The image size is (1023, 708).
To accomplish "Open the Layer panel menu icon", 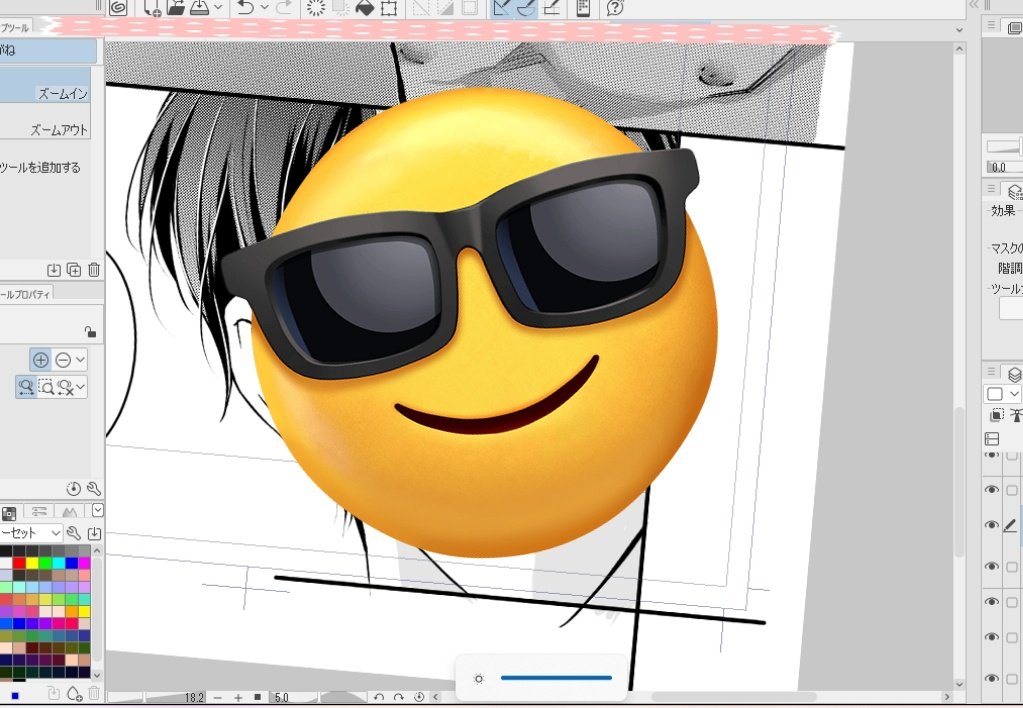I will [x=991, y=371].
